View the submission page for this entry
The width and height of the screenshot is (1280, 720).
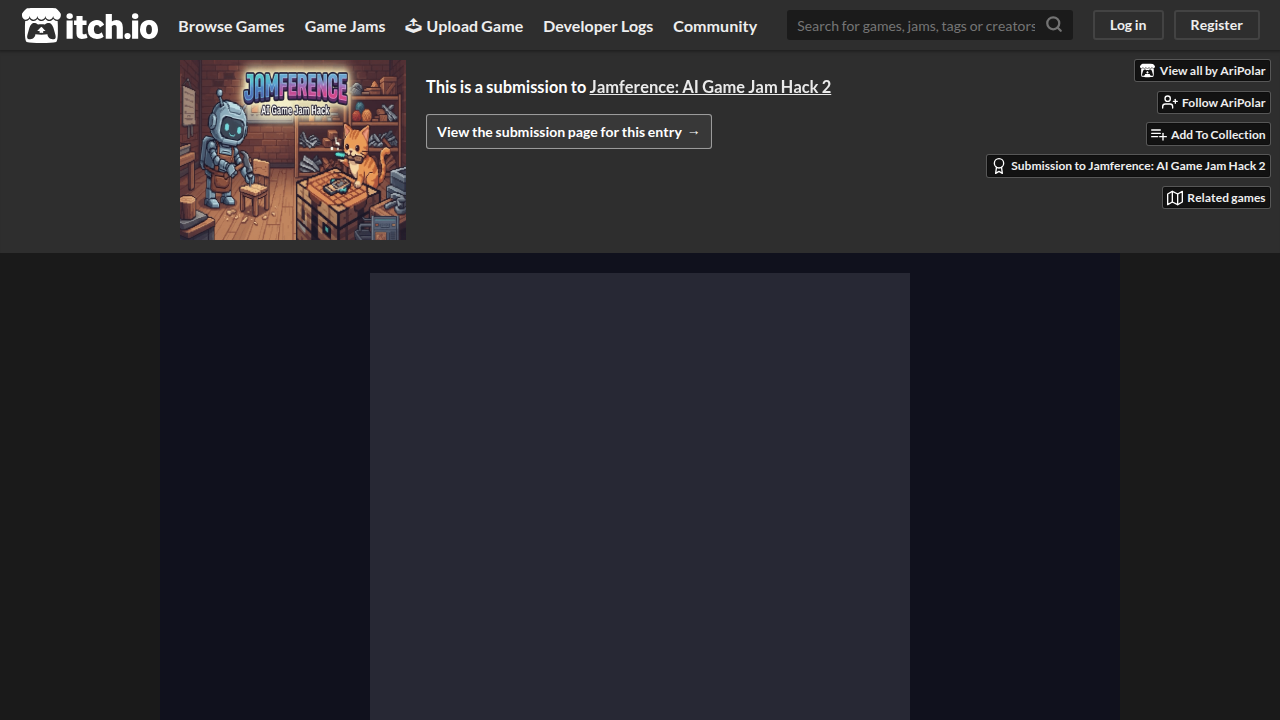[x=569, y=132]
